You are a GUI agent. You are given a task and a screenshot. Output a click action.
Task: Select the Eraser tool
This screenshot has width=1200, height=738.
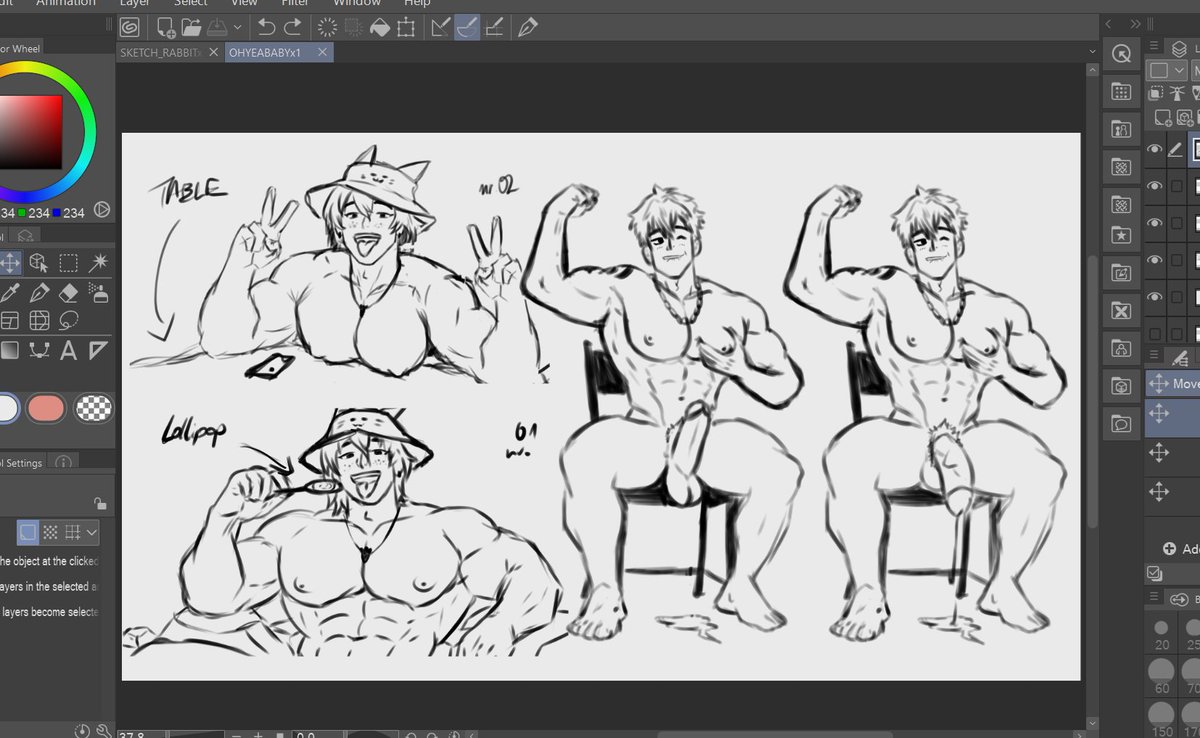tap(68, 292)
